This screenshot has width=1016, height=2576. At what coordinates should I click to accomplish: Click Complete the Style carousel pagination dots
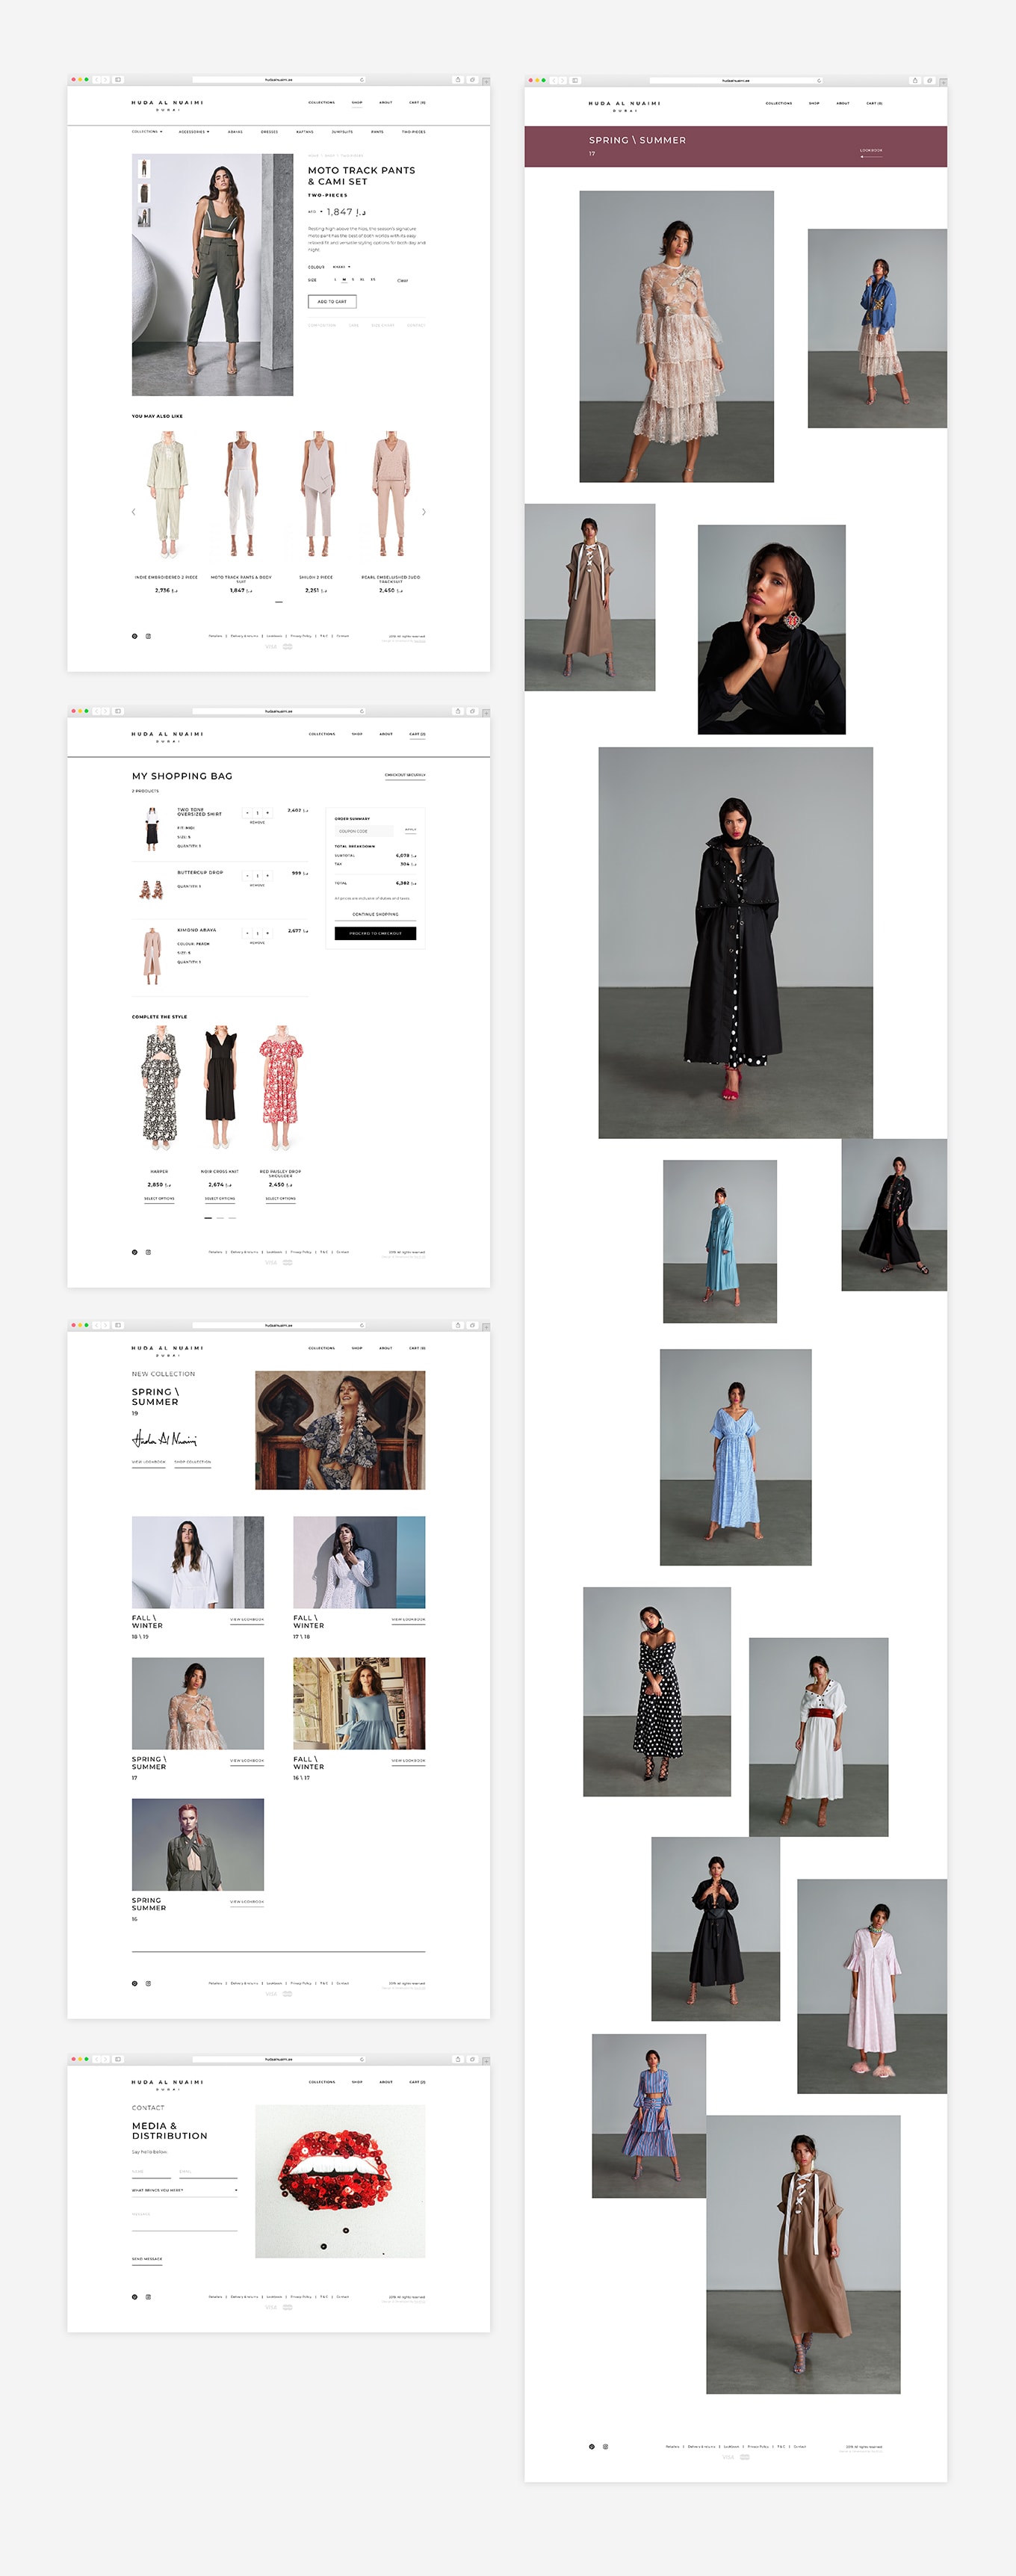point(220,1218)
